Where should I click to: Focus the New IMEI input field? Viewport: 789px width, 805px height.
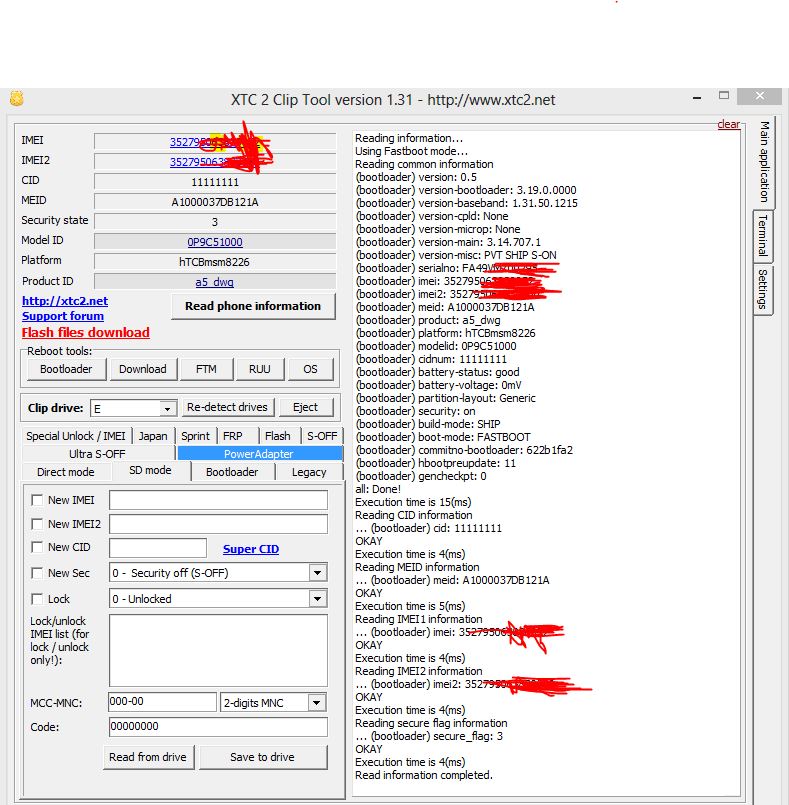(218, 500)
